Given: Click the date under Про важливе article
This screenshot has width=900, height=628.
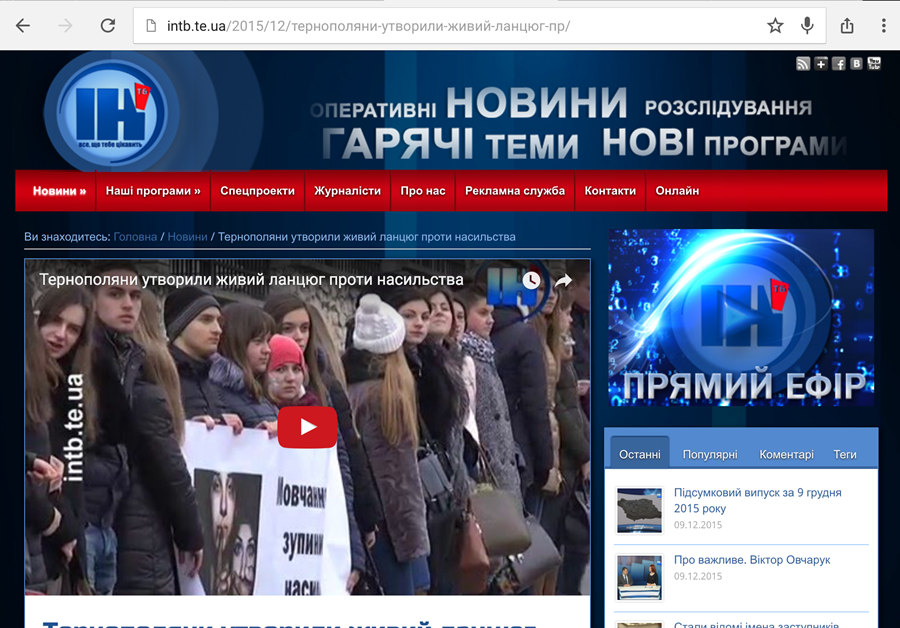Looking at the screenshot, I should click(698, 576).
